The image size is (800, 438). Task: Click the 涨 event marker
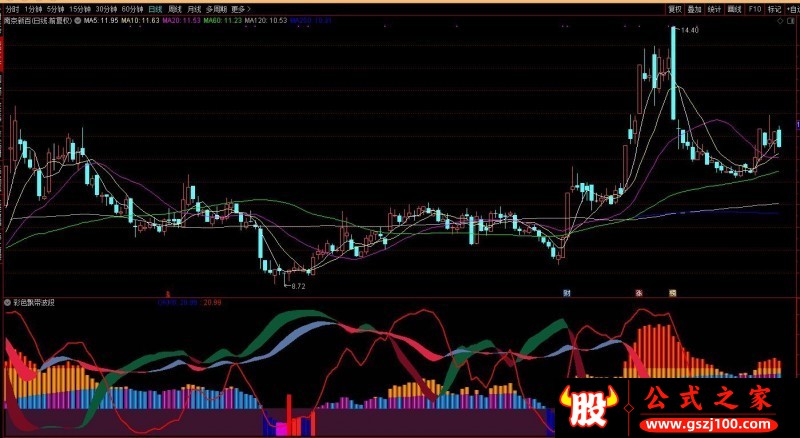point(639,293)
